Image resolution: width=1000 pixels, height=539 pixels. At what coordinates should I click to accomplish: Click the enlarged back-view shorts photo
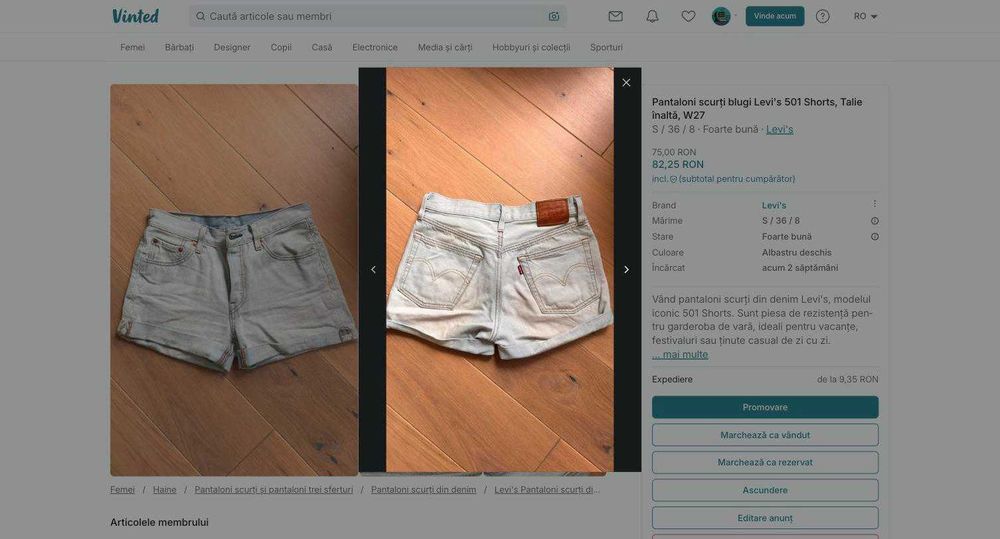click(500, 269)
